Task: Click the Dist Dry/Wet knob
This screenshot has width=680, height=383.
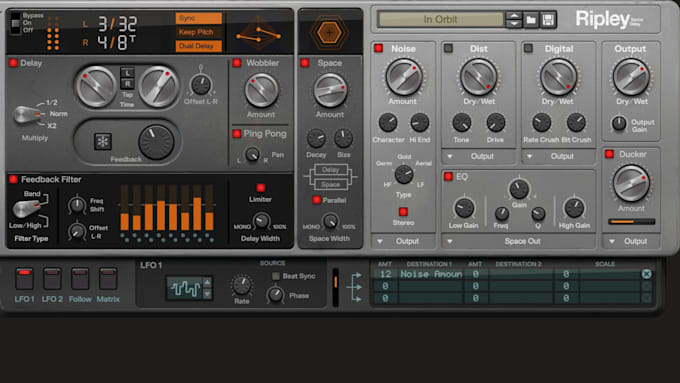Action: tap(478, 77)
